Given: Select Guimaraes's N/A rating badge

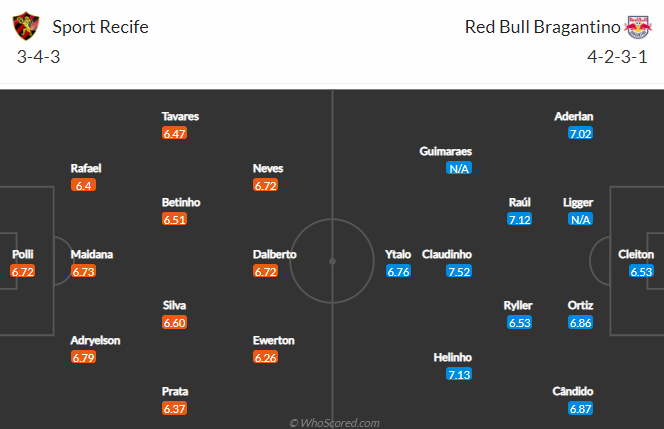Looking at the screenshot, I should pos(459,169).
